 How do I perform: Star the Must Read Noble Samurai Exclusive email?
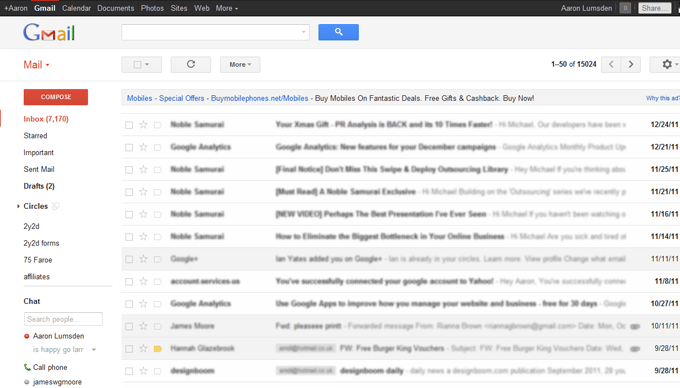coord(143,192)
